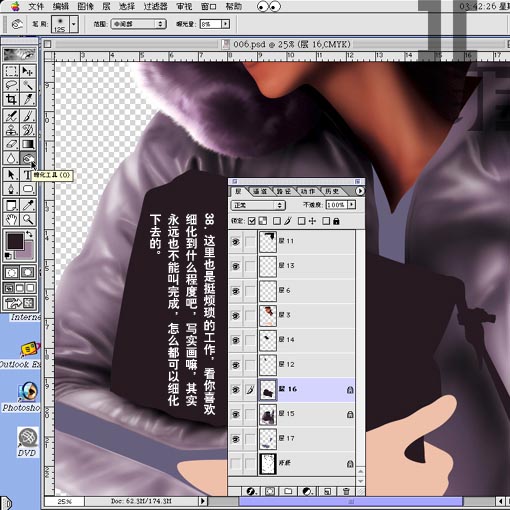Select the Magic Wand tool

tap(28, 85)
